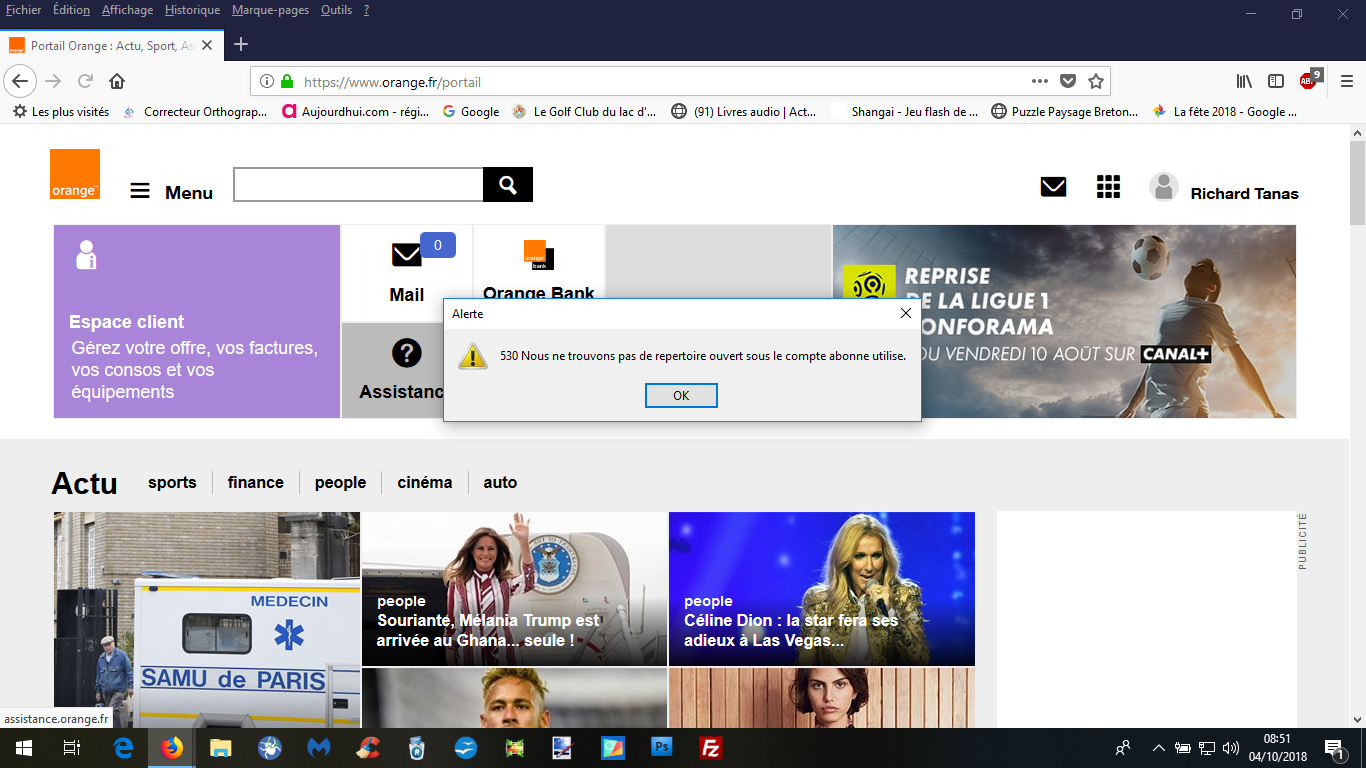This screenshot has width=1366, height=768.
Task: Click the Orange logo
Action: (75, 174)
